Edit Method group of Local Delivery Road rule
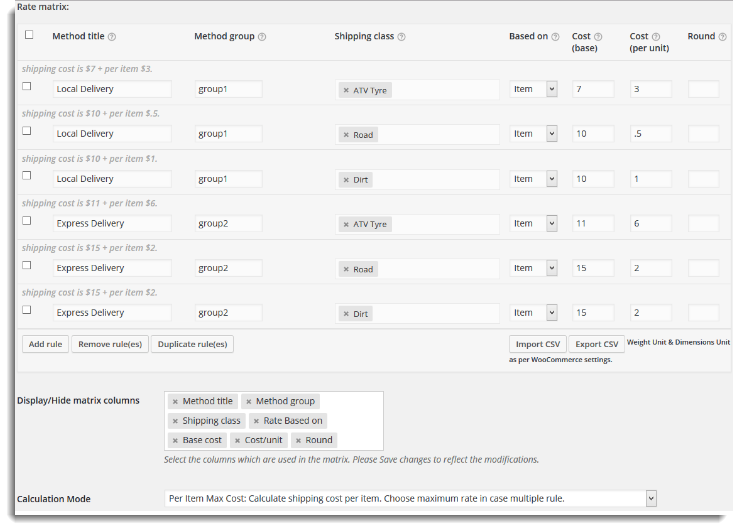This screenshot has height=530, width=733. click(229, 134)
